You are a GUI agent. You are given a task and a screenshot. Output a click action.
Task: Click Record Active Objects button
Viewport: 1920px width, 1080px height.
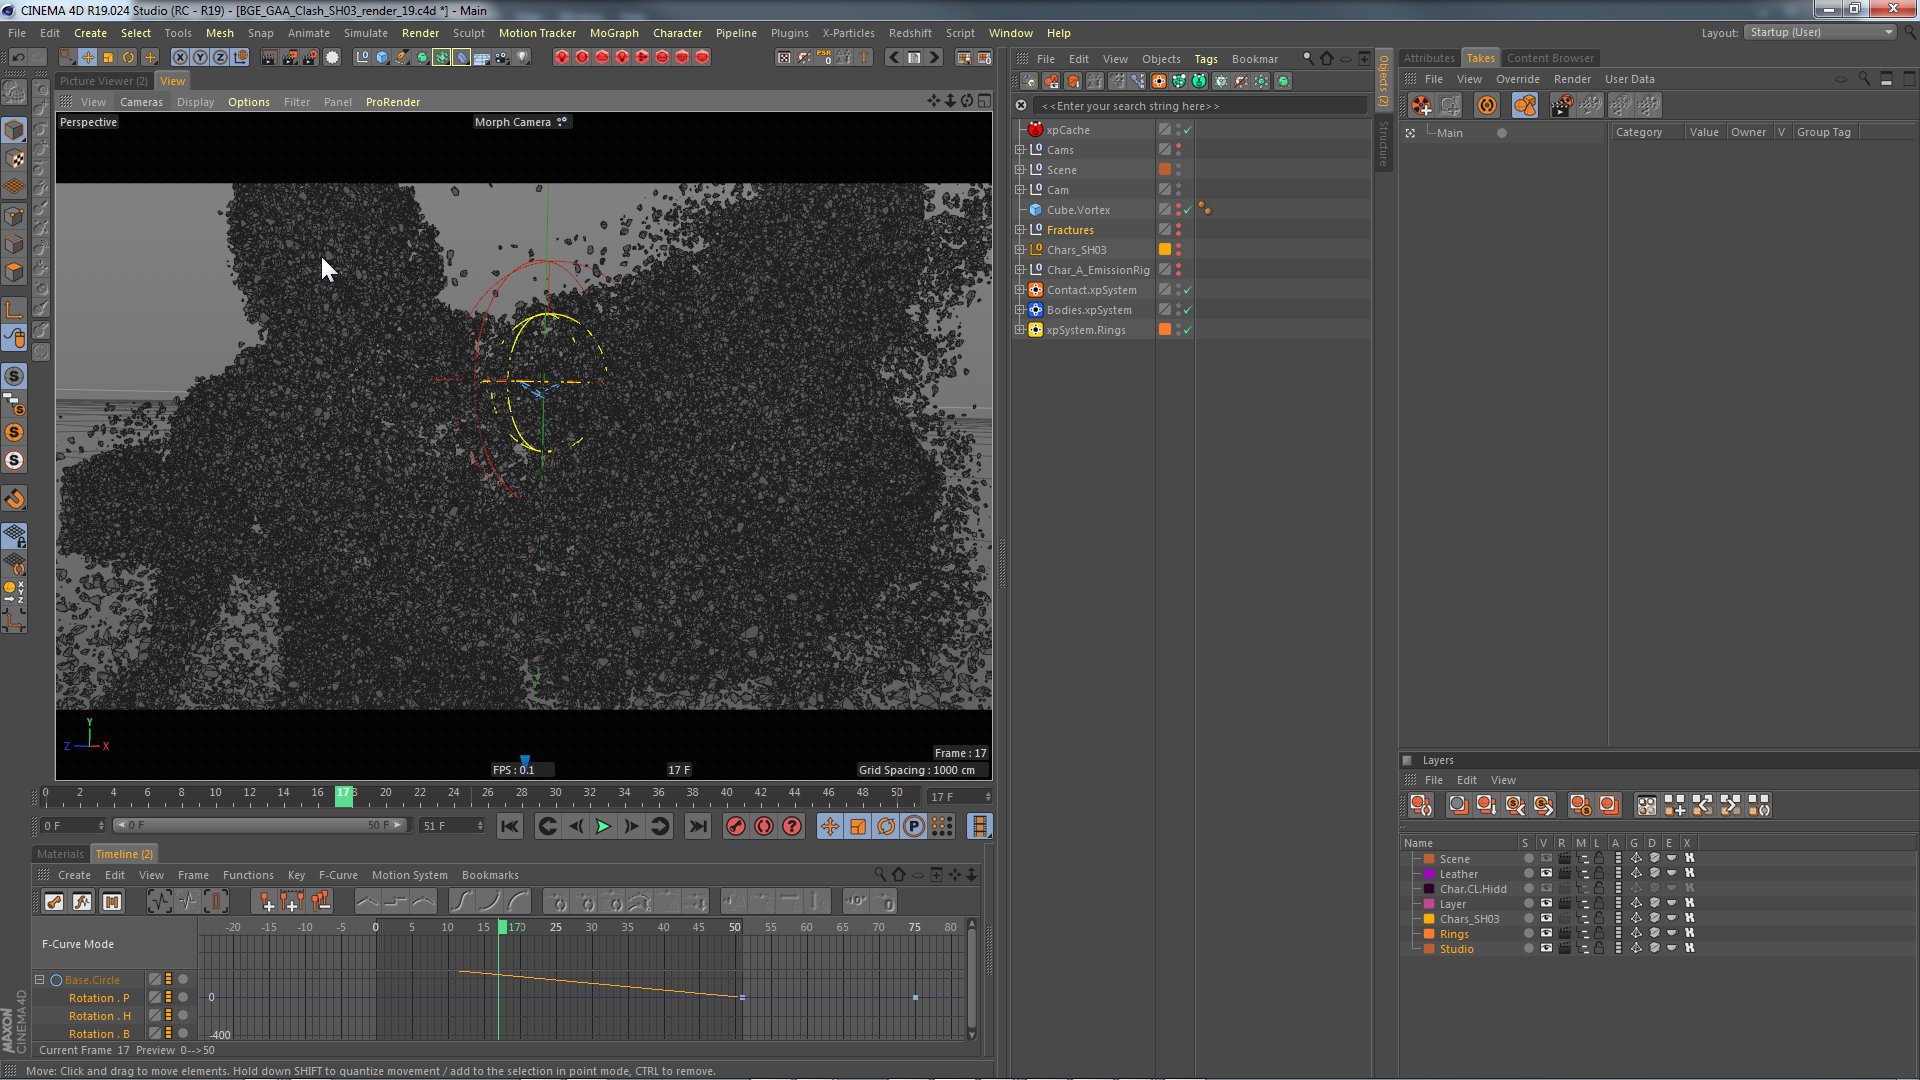tap(736, 826)
